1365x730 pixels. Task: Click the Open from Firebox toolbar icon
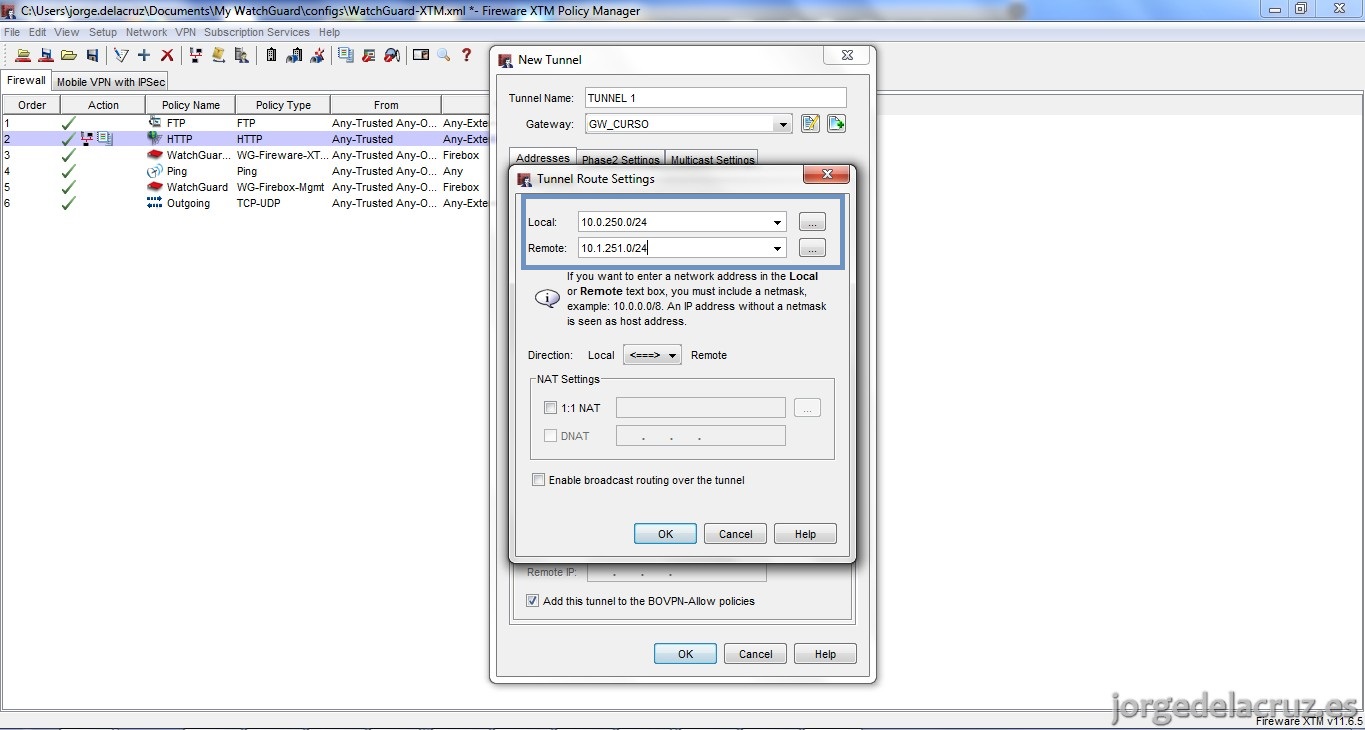click(x=23, y=56)
